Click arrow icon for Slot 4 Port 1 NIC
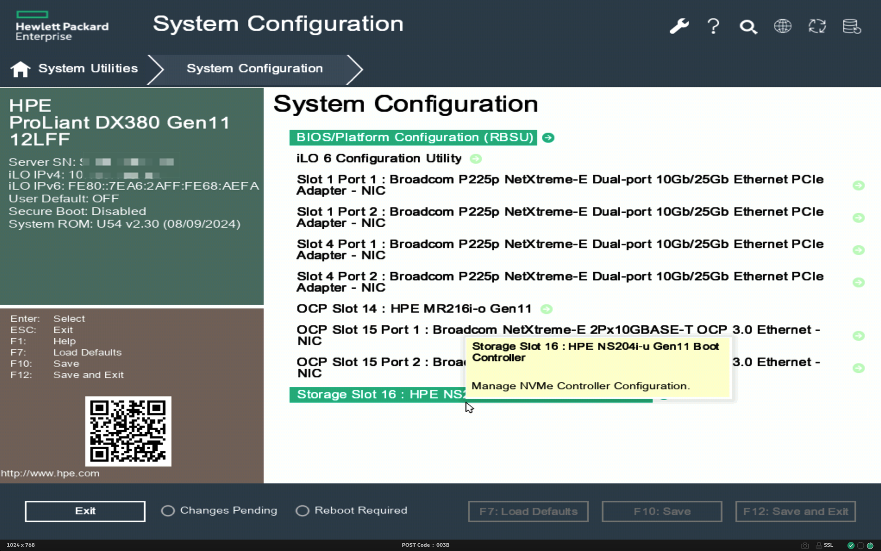This screenshot has height=551, width=881. [859, 250]
